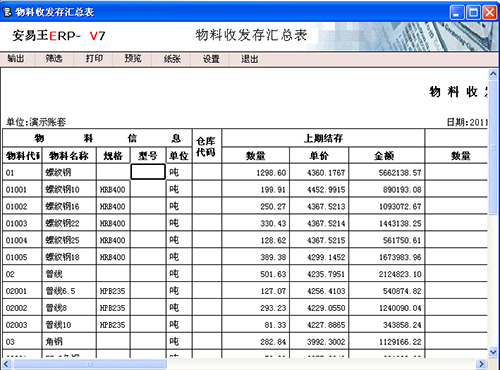Viewport: 500px width, 370px height.
Task: Select material code cell 01001
Action: click(x=22, y=190)
